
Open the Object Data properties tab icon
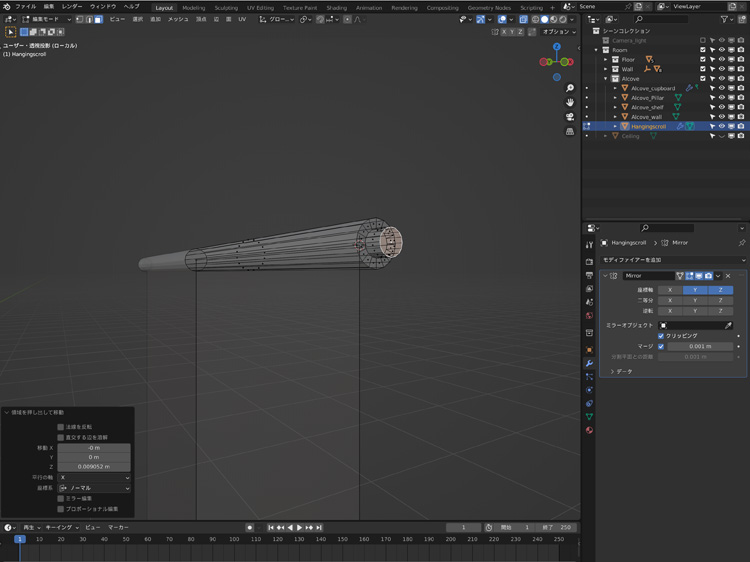click(x=589, y=417)
